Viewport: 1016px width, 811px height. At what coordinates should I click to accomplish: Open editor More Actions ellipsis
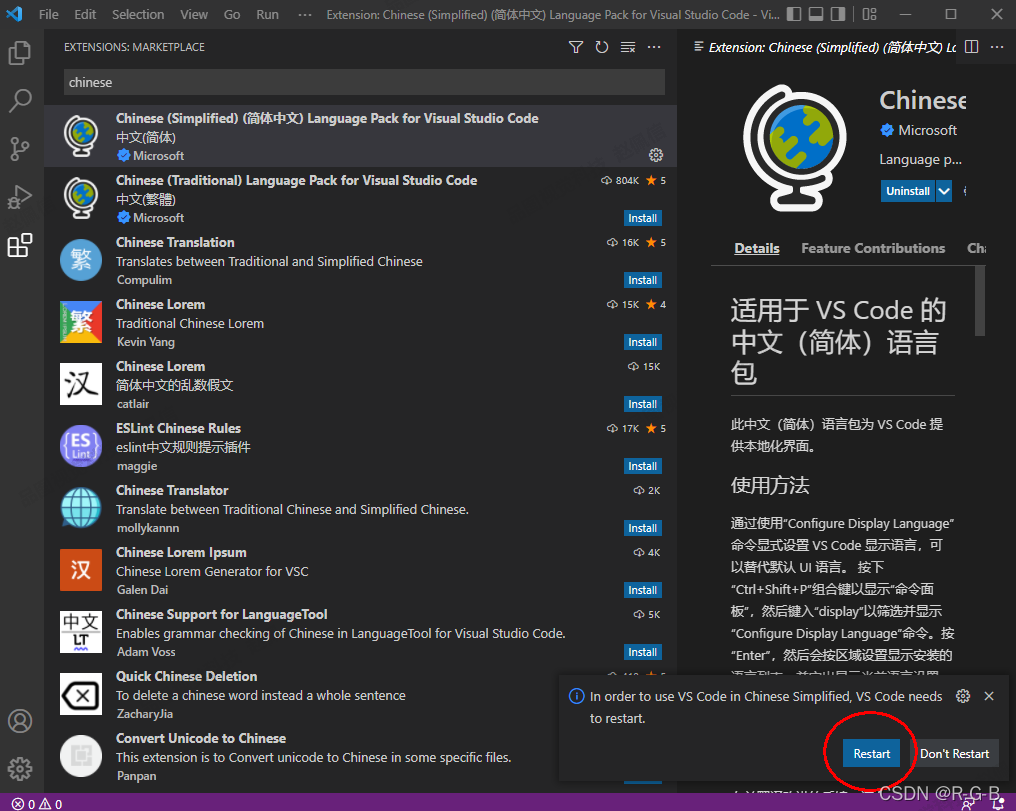tap(997, 47)
